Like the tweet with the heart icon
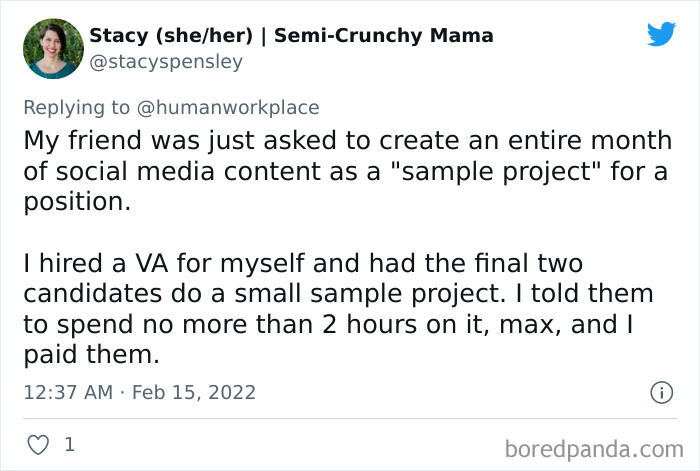The image size is (700, 471). [37, 444]
